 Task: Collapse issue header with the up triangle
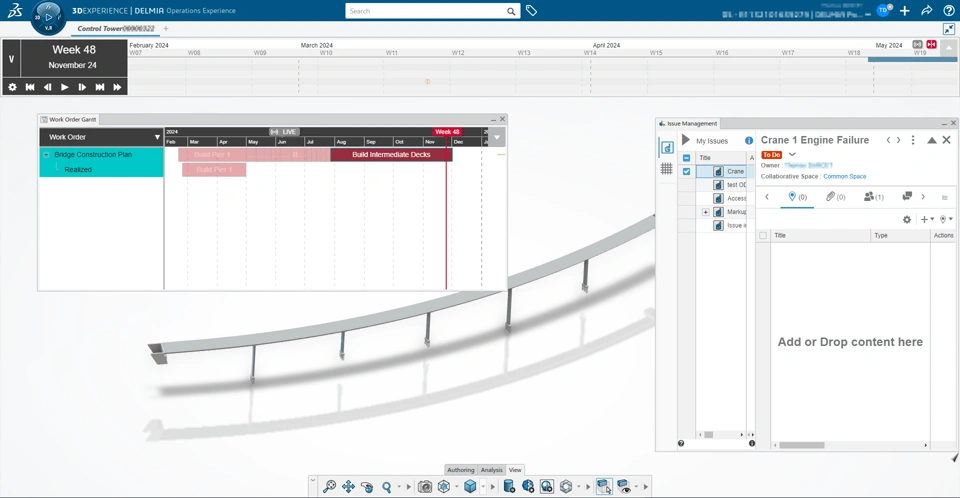tap(932, 140)
